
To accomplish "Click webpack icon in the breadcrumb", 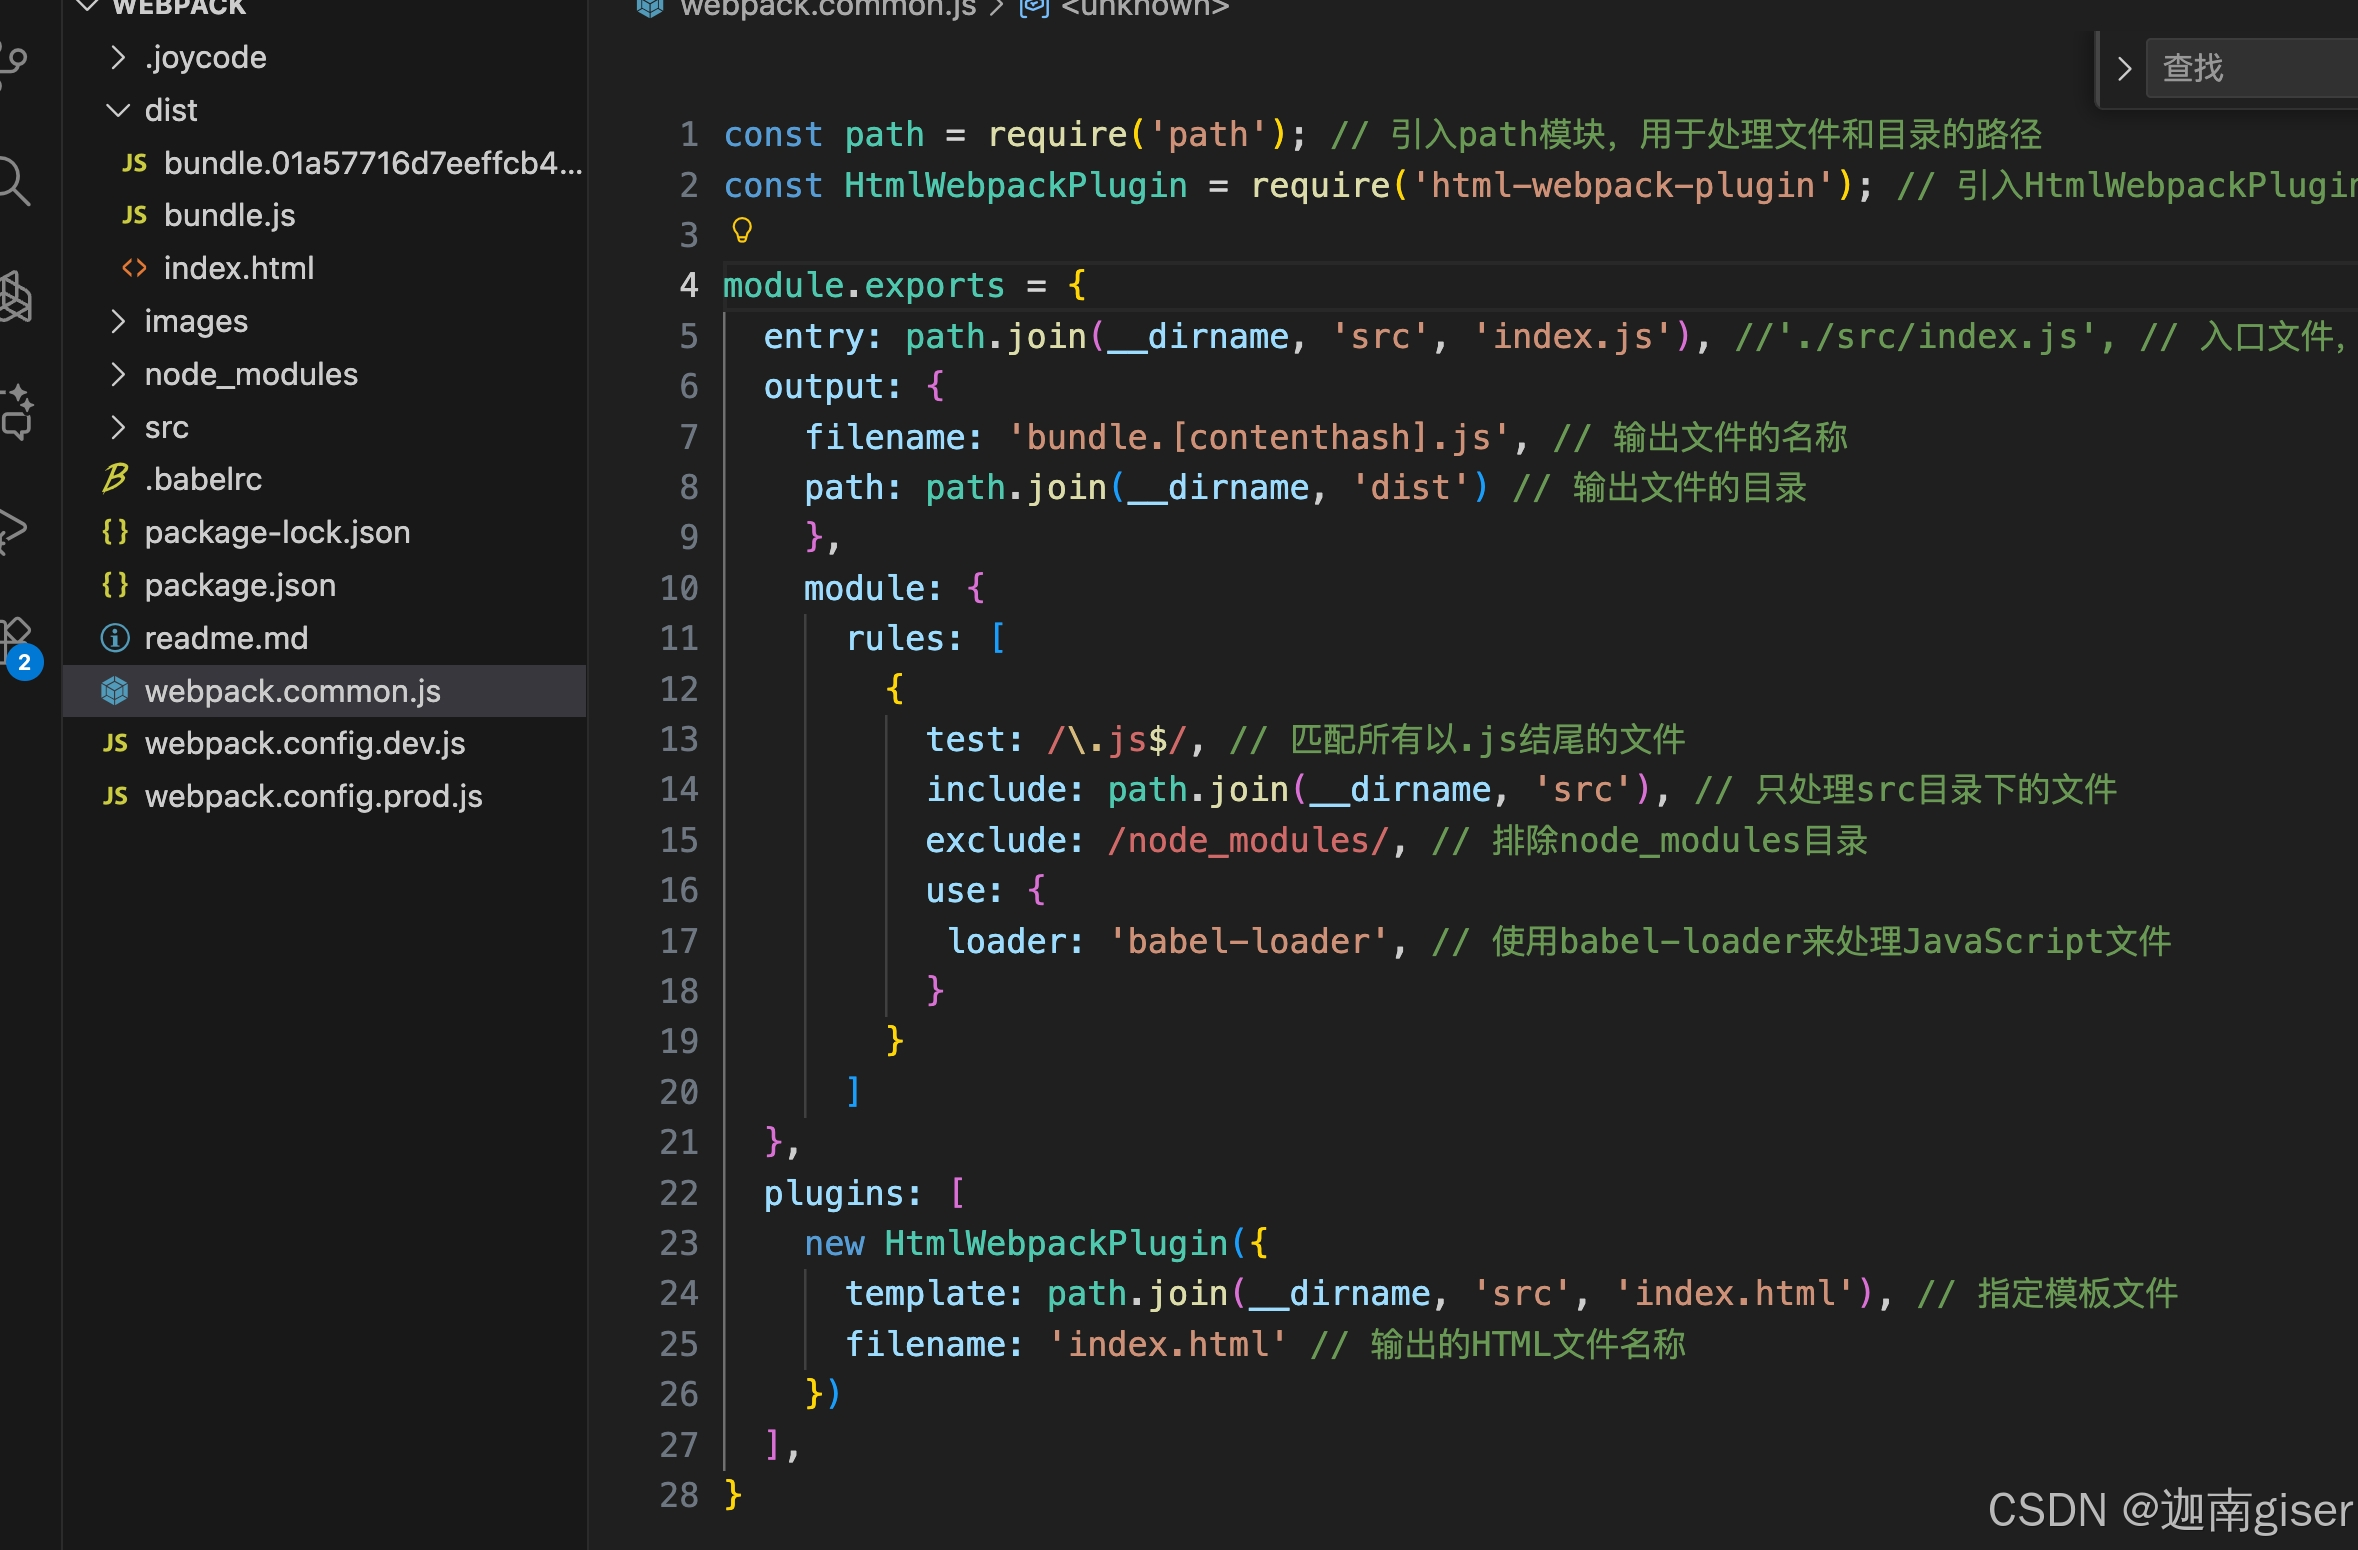I will coord(650,8).
